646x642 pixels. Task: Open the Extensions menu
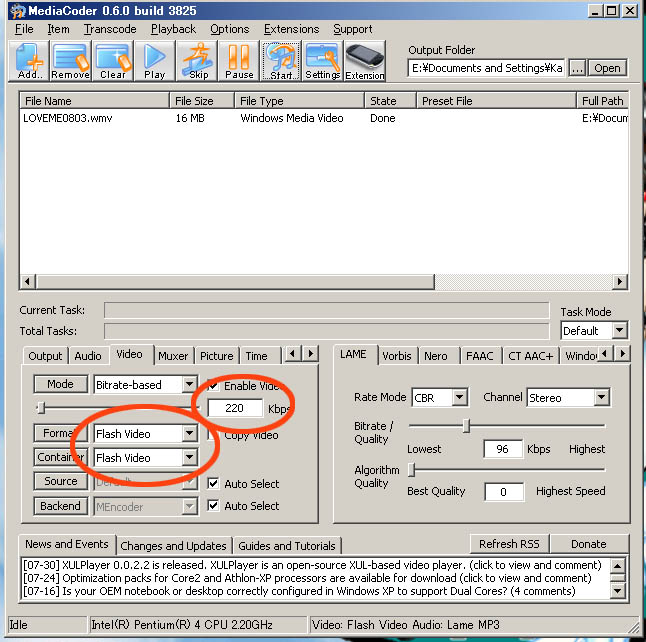291,29
